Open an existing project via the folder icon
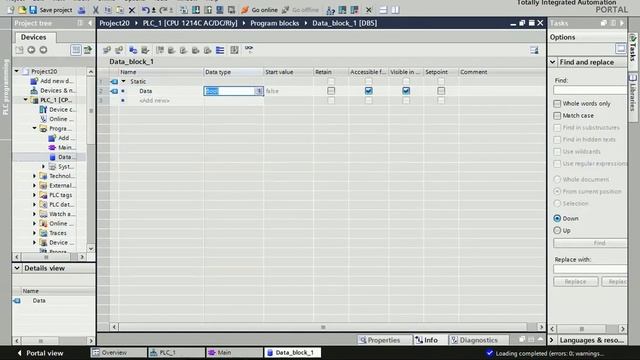 coord(22,10)
